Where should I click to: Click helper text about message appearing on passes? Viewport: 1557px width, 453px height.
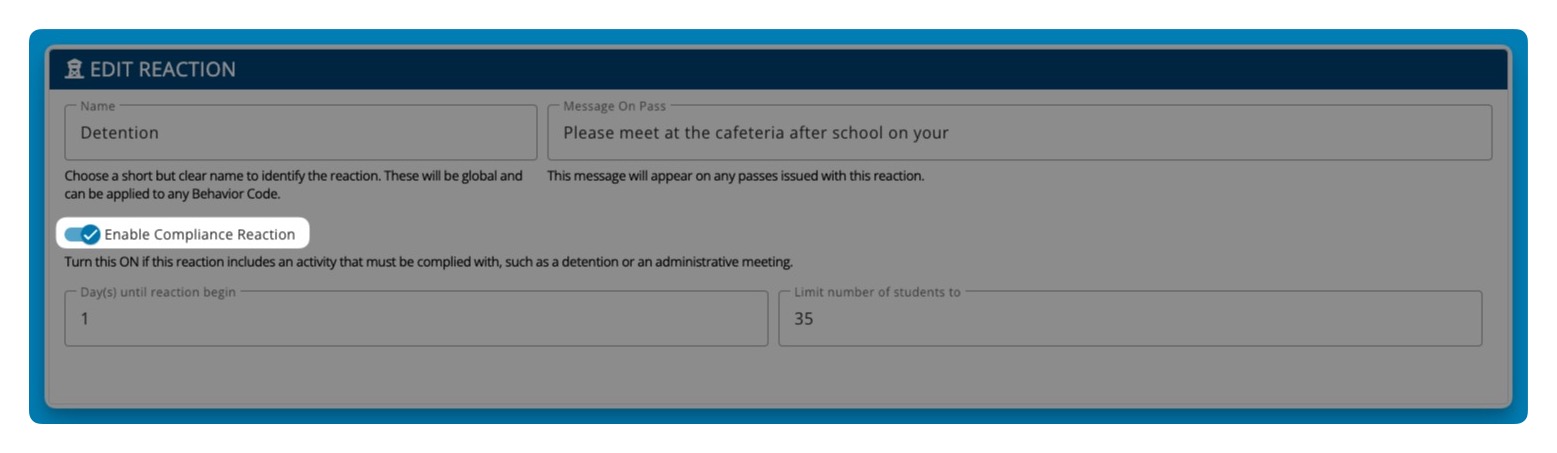pyautogui.click(x=736, y=176)
